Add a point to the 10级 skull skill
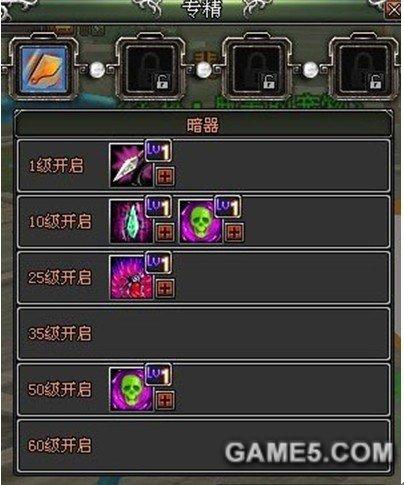Viewport: 404px width, 485px height. point(234,232)
